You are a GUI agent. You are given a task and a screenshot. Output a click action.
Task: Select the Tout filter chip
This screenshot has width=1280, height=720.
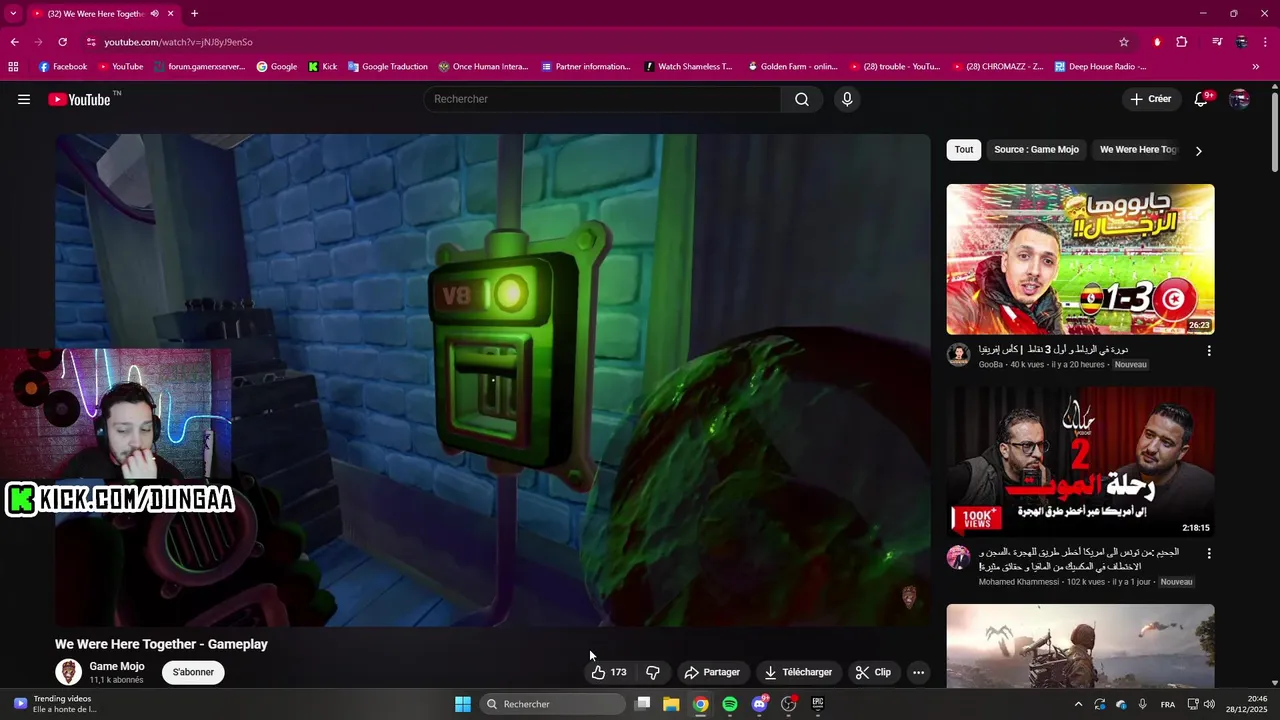coord(964,150)
